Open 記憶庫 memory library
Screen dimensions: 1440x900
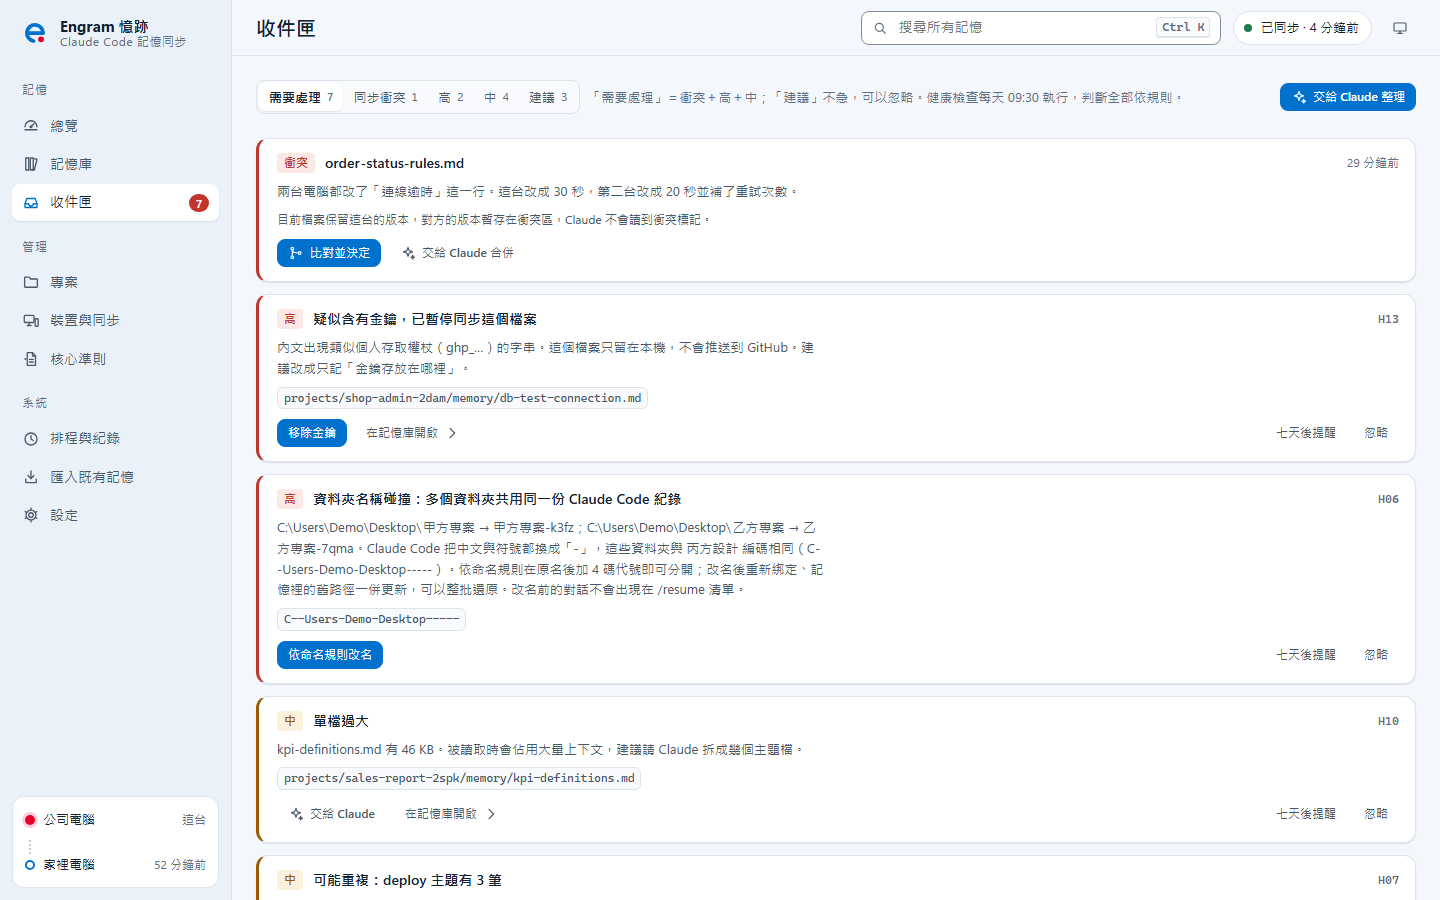115,164
